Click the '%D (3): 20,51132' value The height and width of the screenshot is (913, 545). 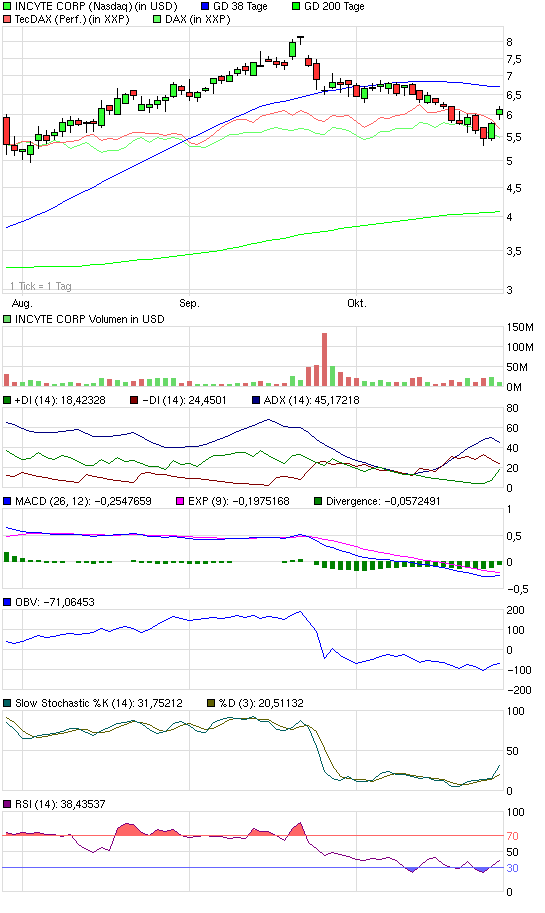pyautogui.click(x=261, y=703)
